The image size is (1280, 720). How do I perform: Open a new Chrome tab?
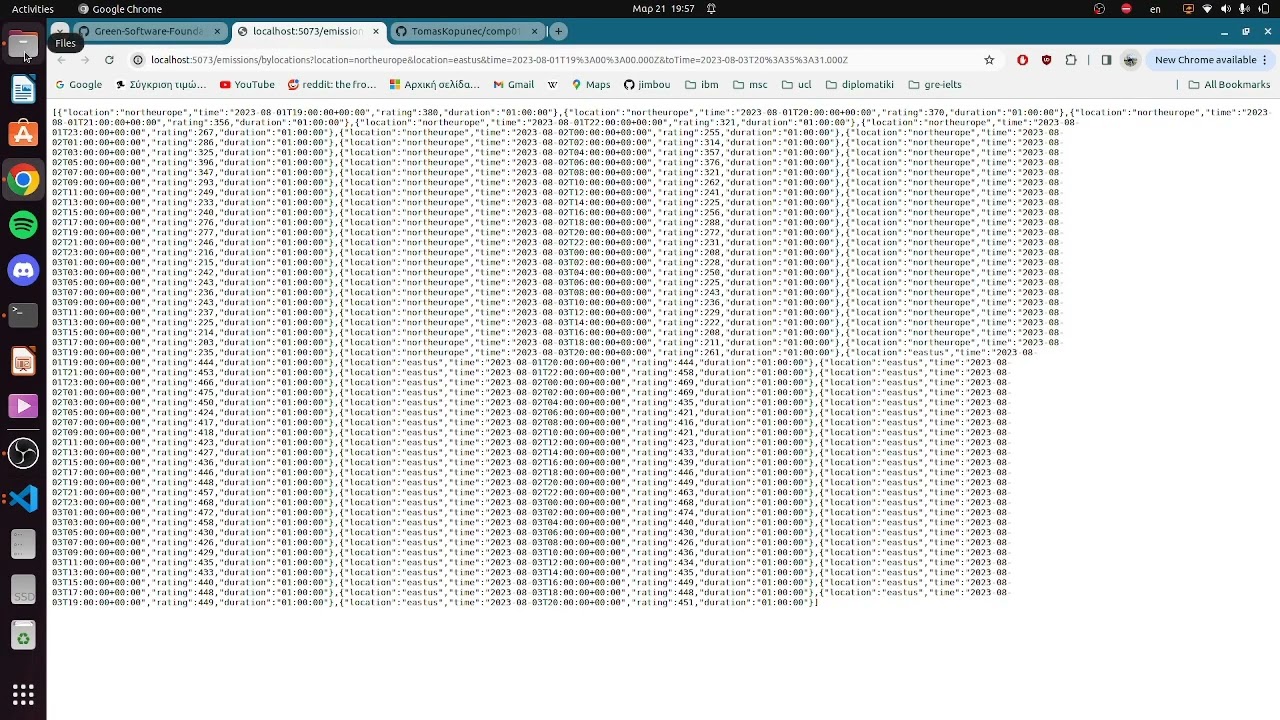coord(558,31)
